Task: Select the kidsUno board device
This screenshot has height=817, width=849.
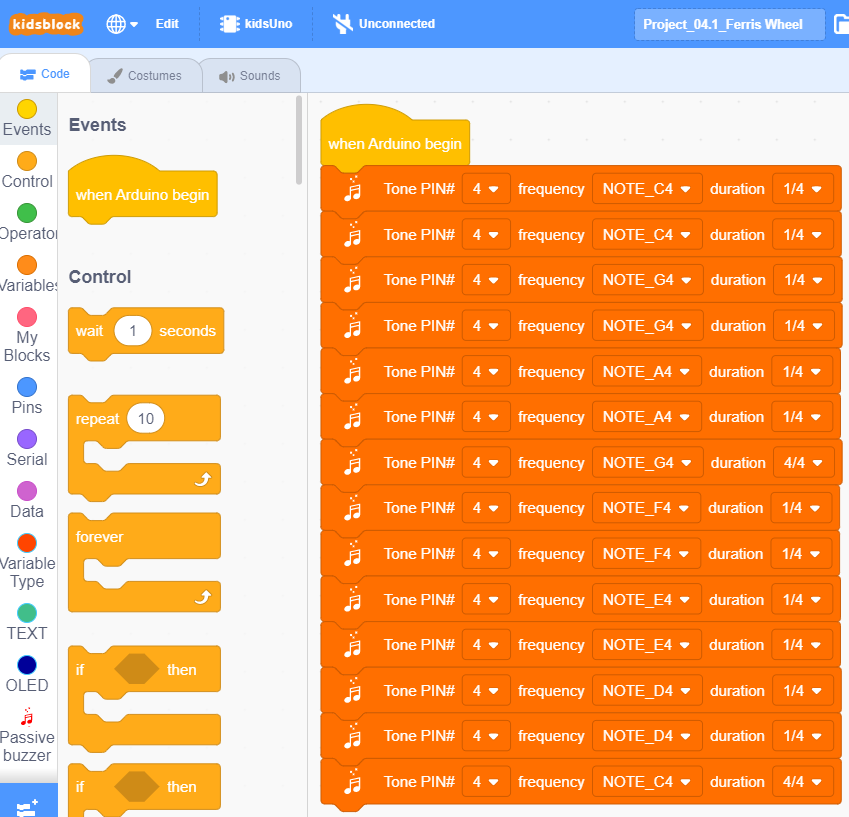Action: (256, 24)
